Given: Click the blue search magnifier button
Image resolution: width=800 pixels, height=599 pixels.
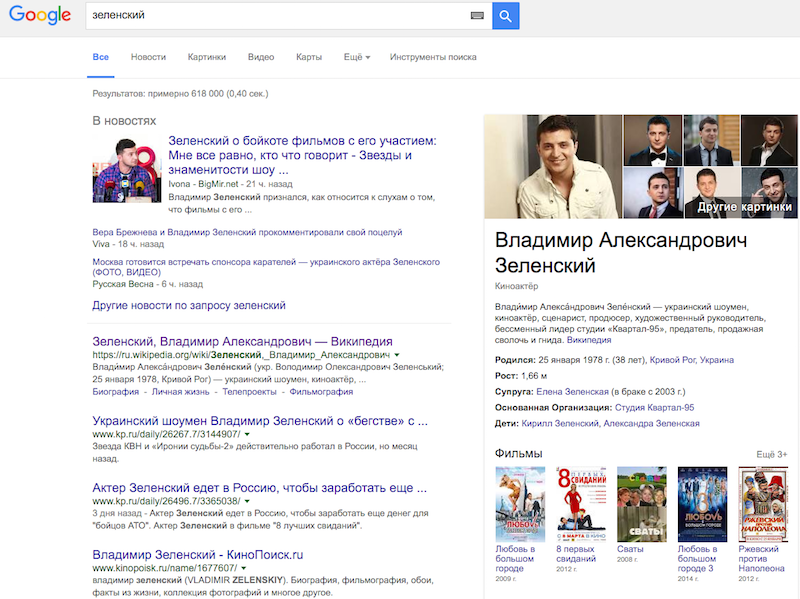Looking at the screenshot, I should tap(506, 16).
